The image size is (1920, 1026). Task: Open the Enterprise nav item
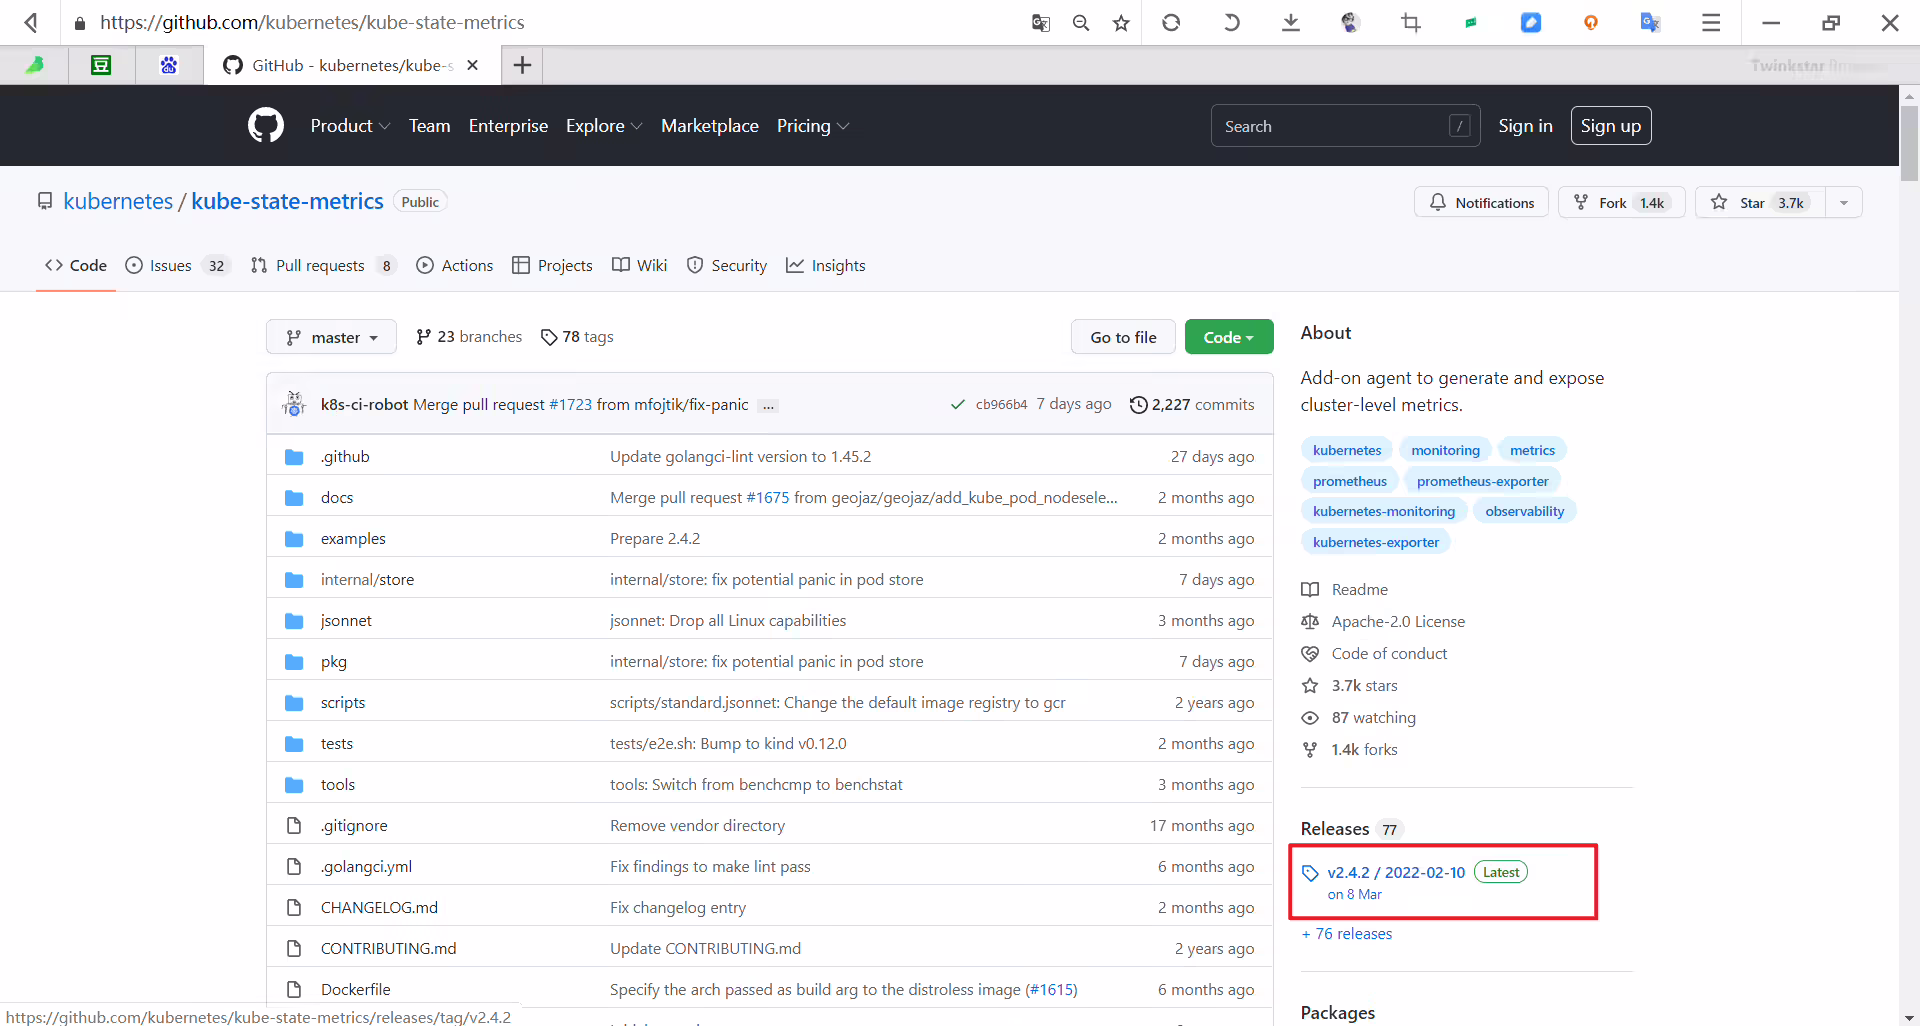pos(508,126)
